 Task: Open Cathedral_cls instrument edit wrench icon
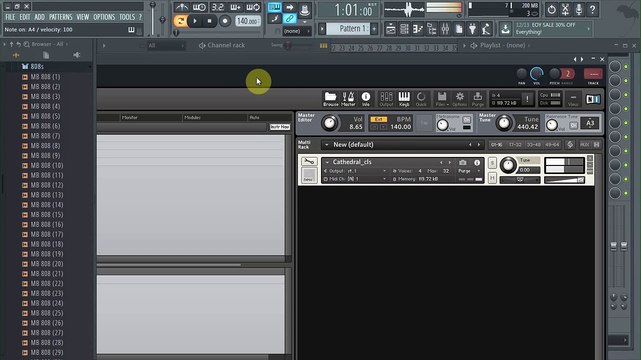tap(309, 162)
